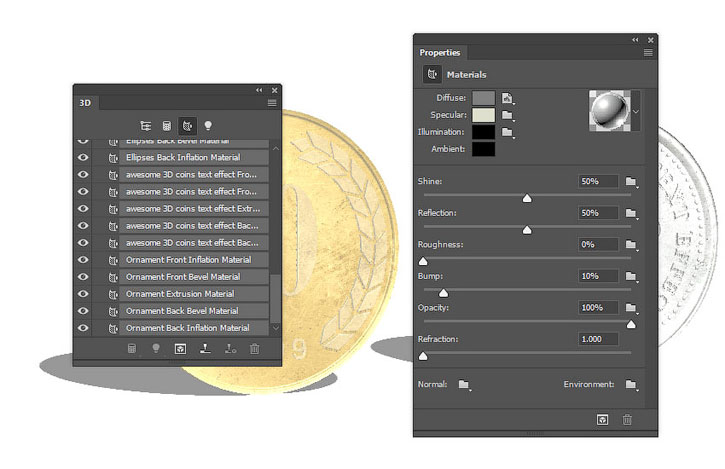This screenshot has height=469, width=725.
Task: Open the Environment map folder icon
Action: (631, 384)
